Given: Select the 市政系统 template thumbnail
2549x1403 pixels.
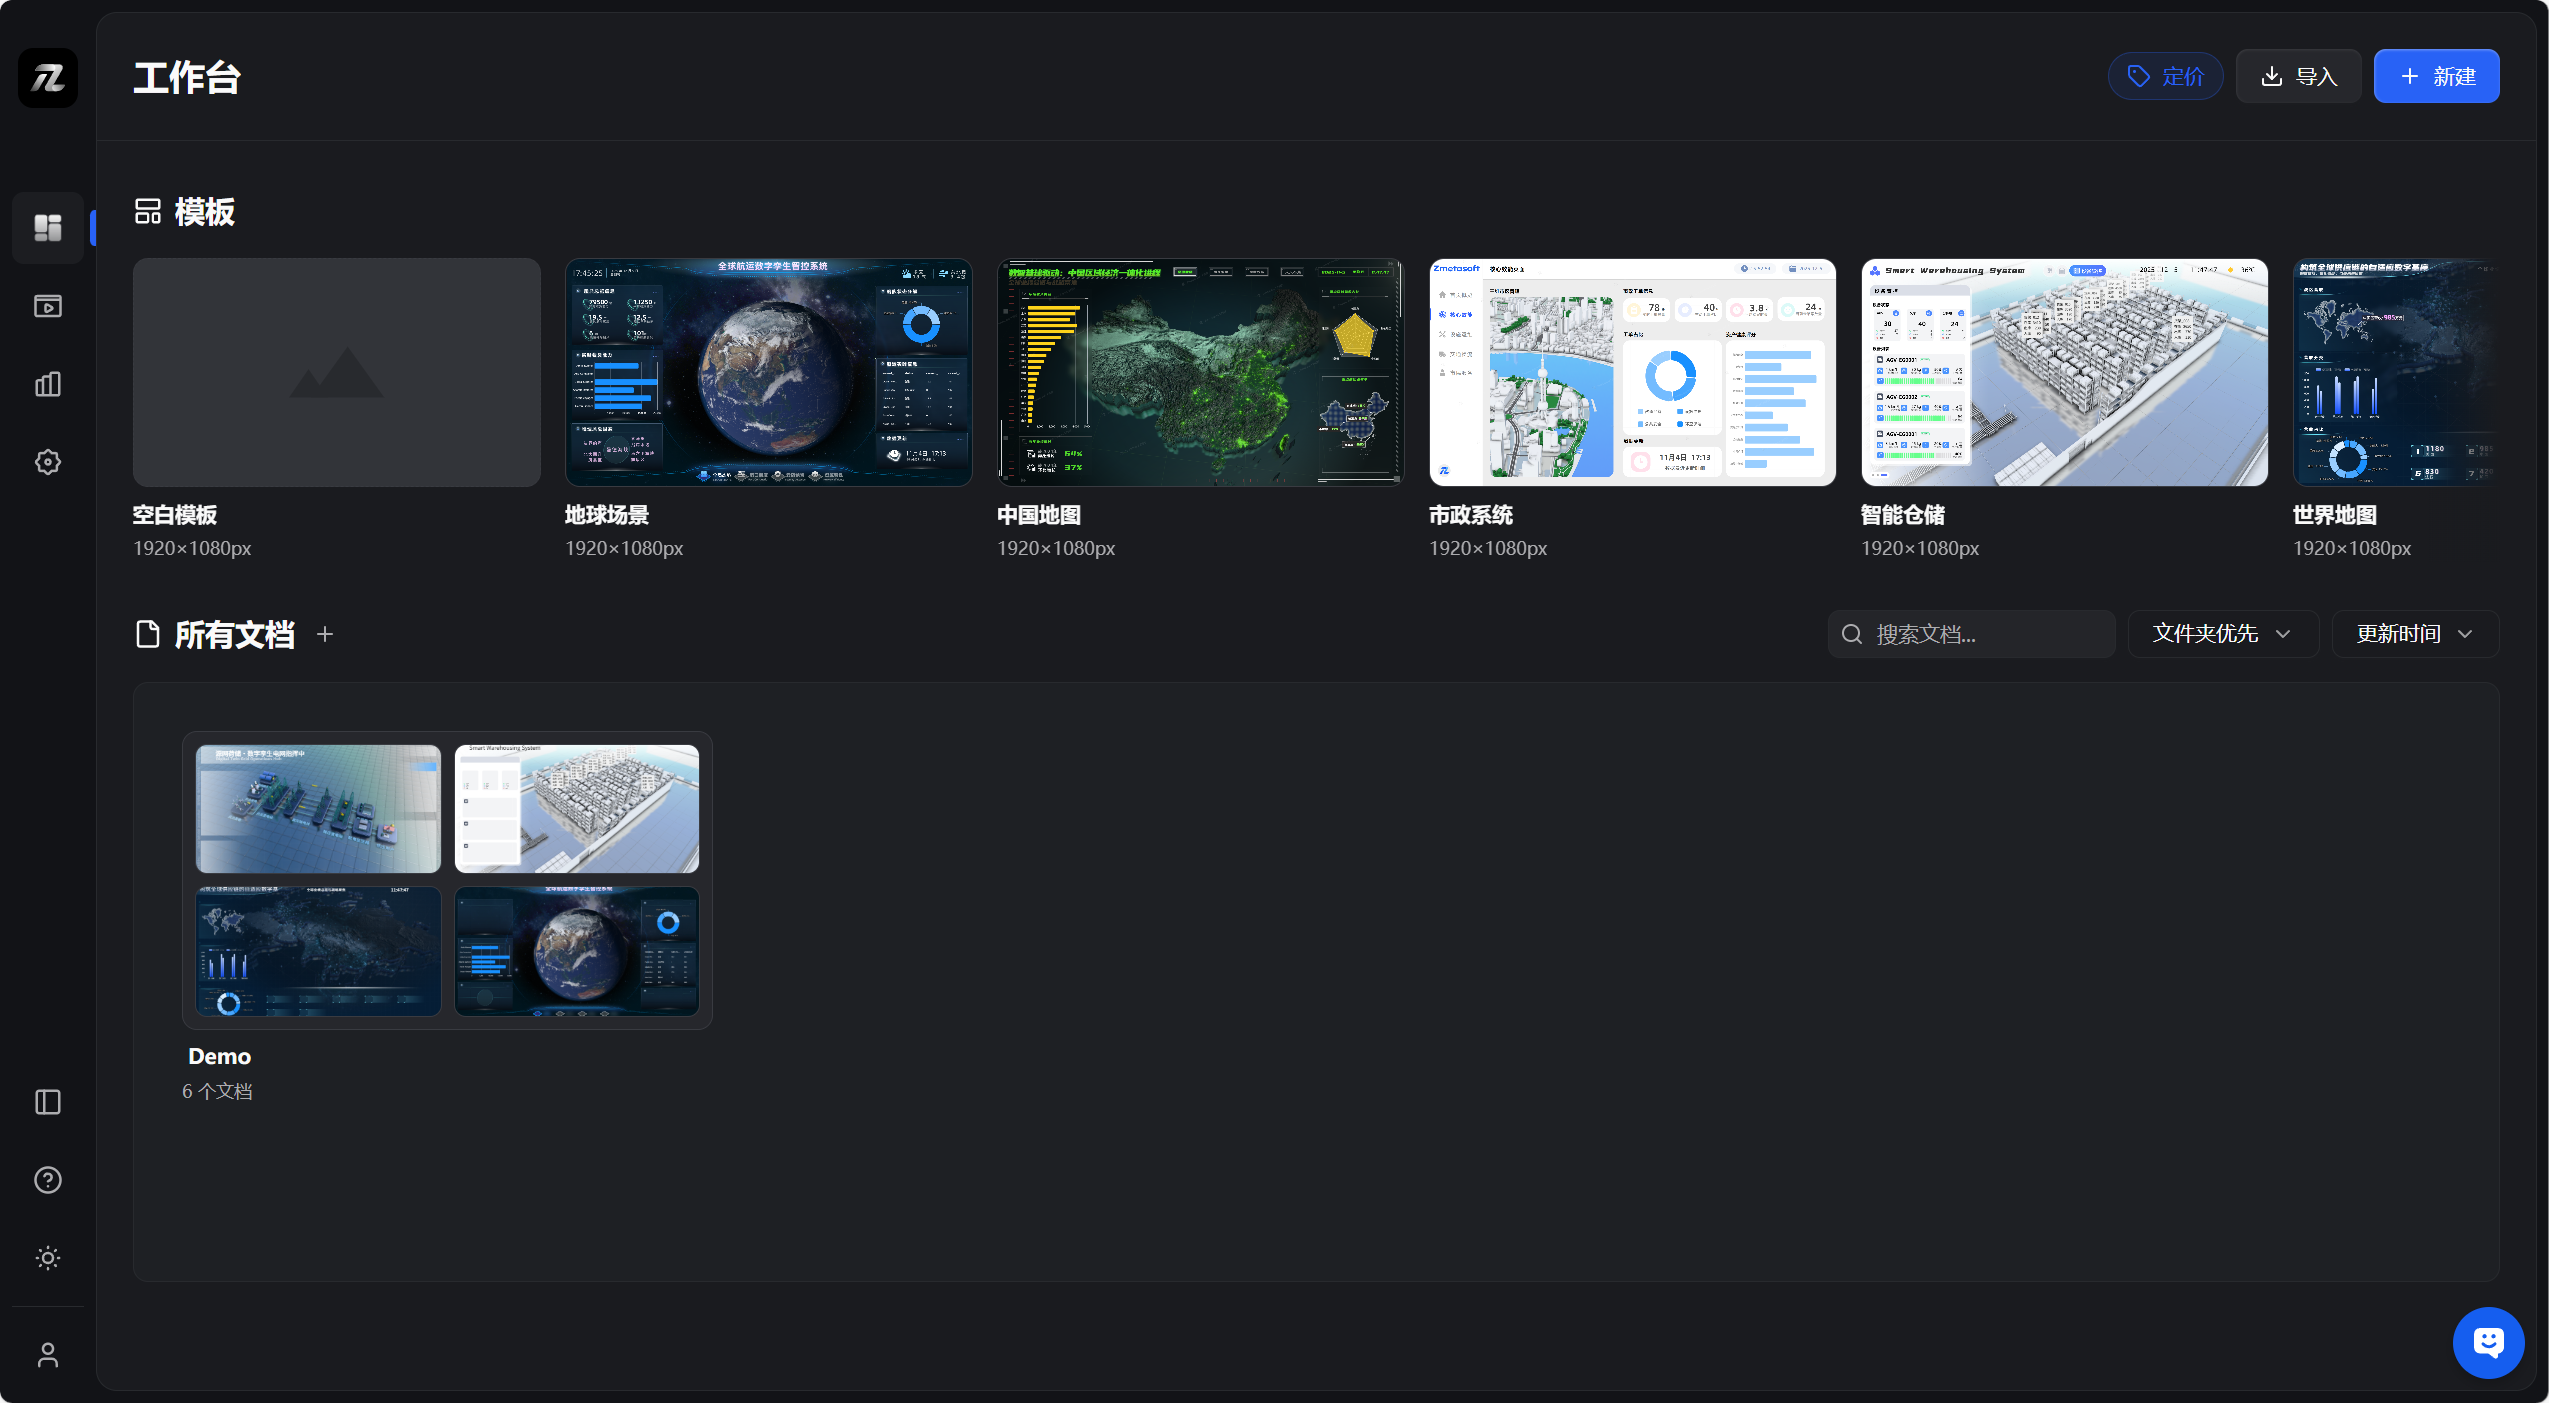Looking at the screenshot, I should 1632,372.
